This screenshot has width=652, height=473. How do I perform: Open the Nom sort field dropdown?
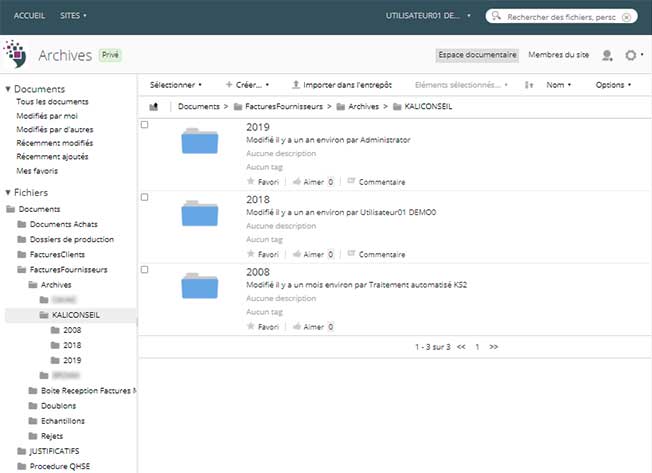(x=558, y=85)
